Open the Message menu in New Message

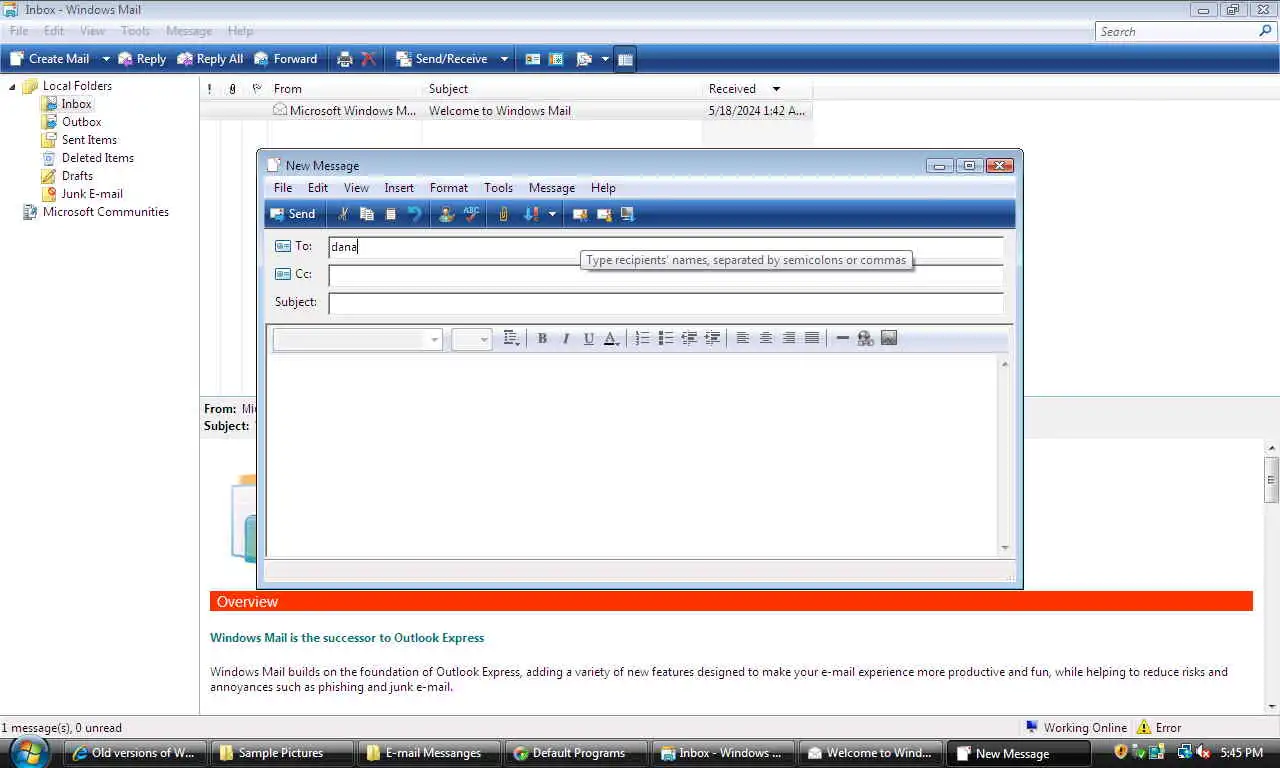pos(552,188)
